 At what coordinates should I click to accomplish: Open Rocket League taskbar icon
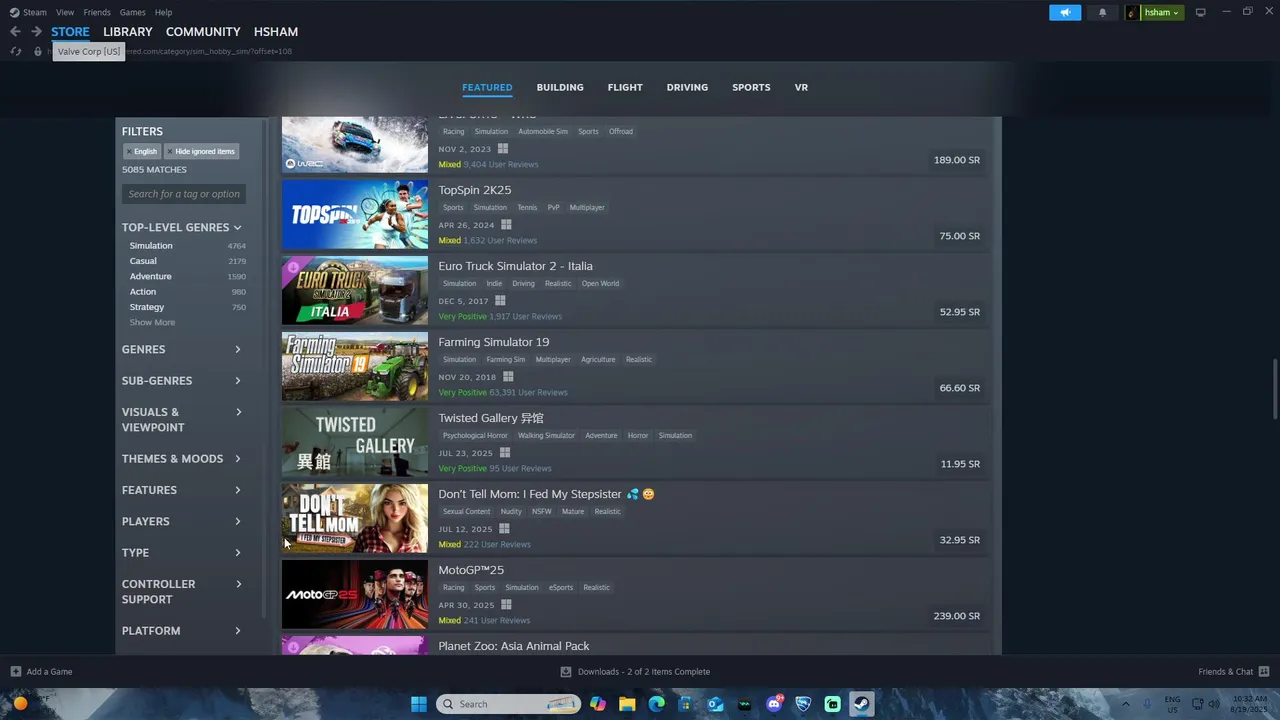click(x=803, y=704)
